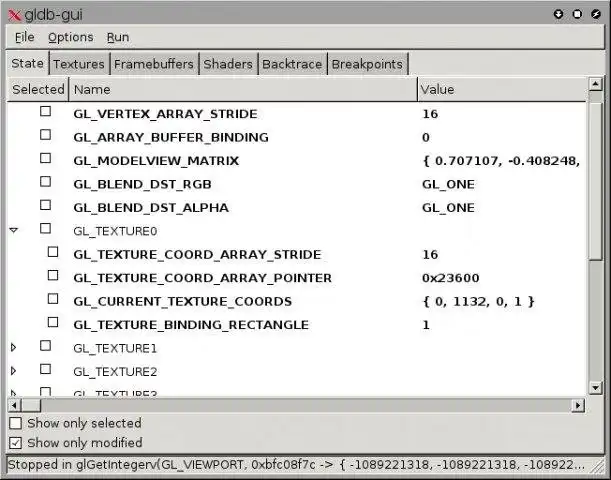Click the slashed-circle window button in title bar
Viewport: 611px width, 480px height.
pyautogui.click(x=596, y=14)
